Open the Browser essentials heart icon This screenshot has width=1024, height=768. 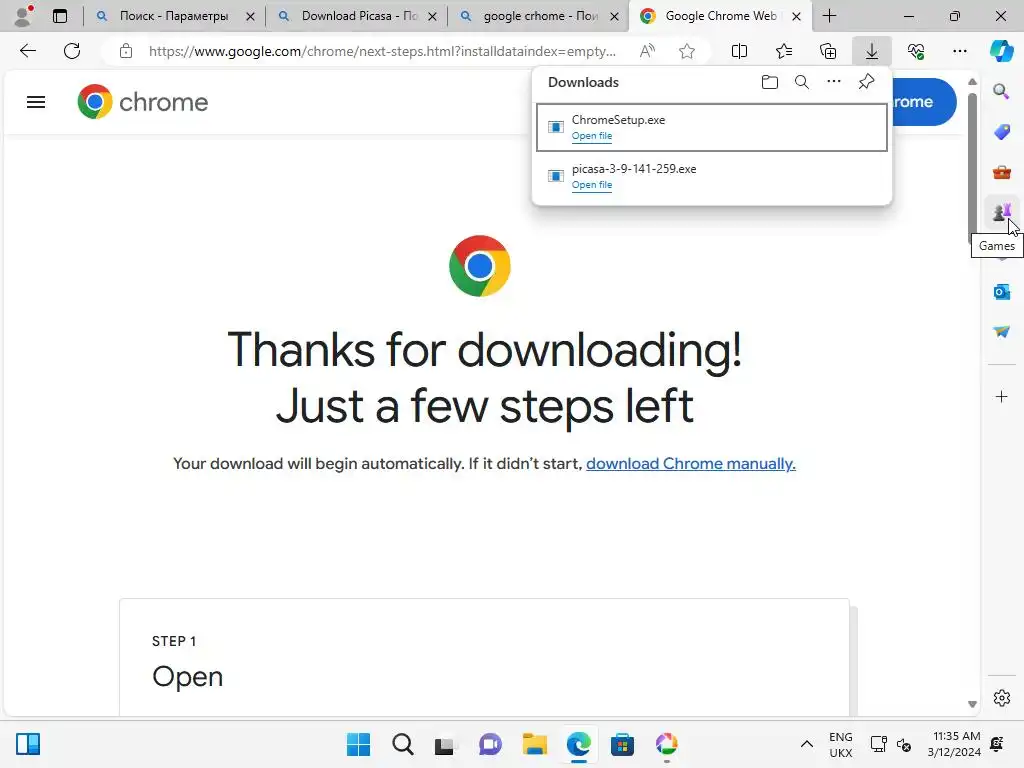click(x=916, y=51)
